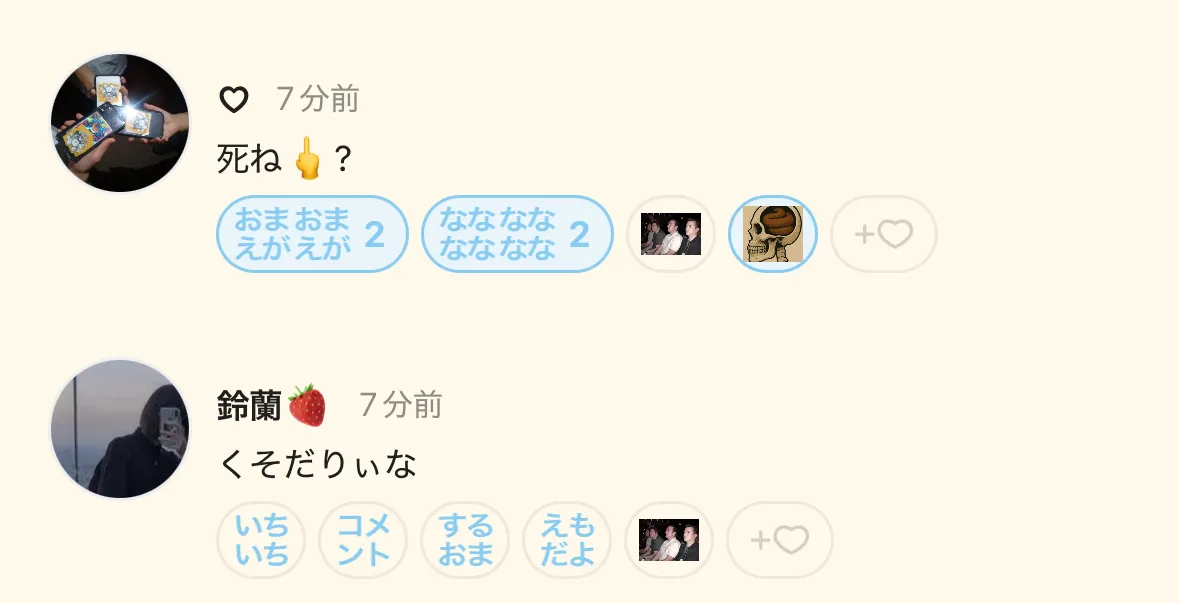Select the いちいち reaction pill
This screenshot has height=603, width=1179.
point(261,540)
